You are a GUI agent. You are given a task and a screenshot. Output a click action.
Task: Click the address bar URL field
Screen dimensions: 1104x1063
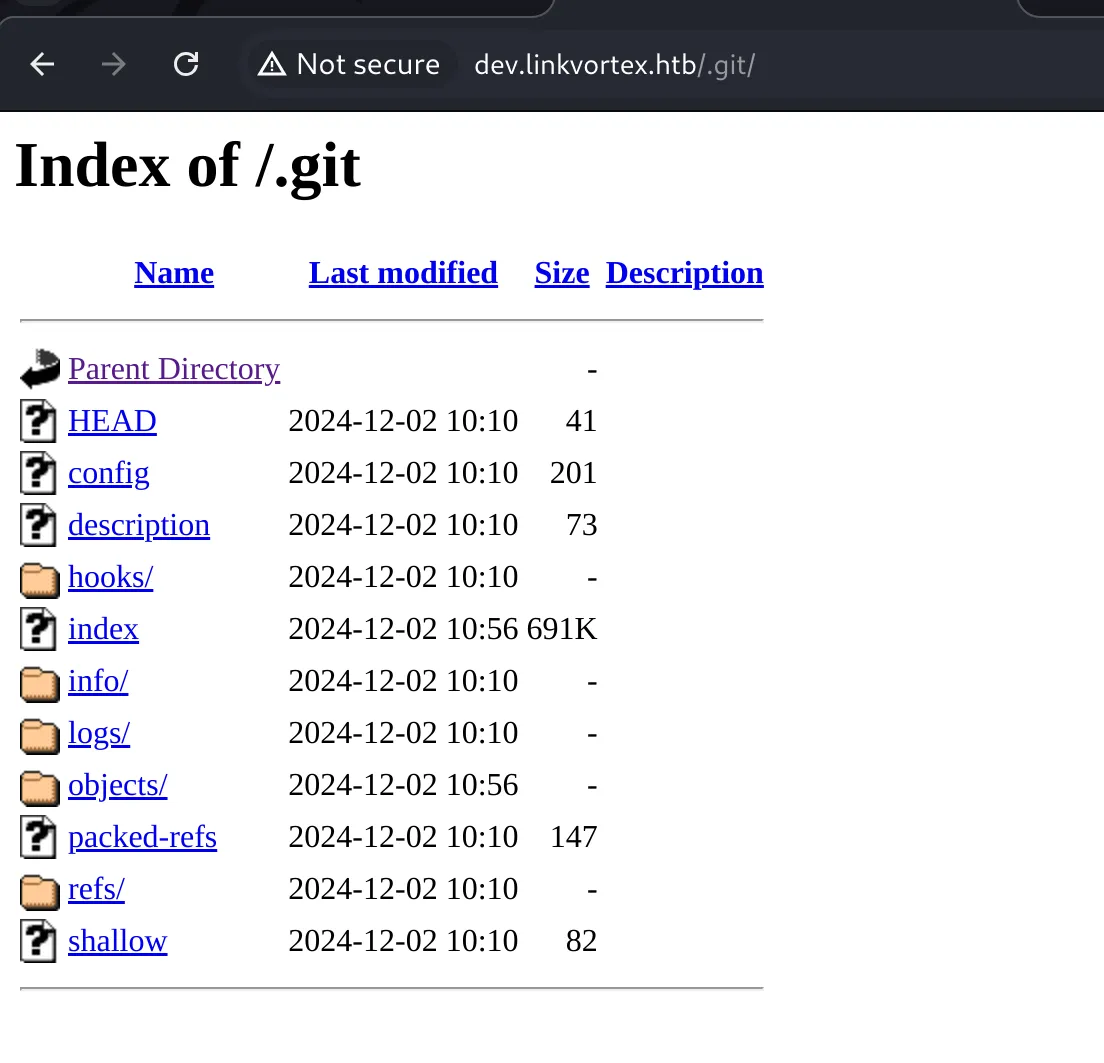coord(615,65)
